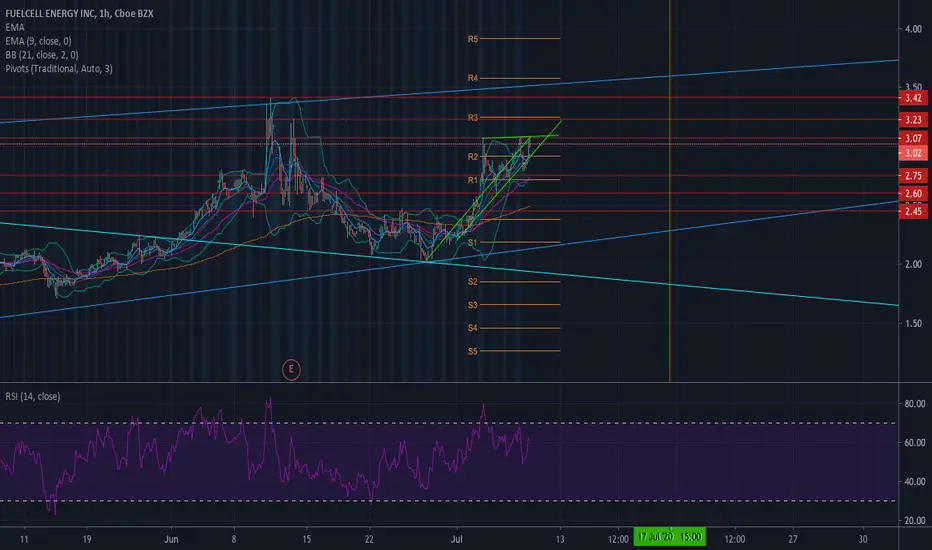The image size is (932, 550).
Task: Select the 3.42 red price label
Action: [913, 98]
